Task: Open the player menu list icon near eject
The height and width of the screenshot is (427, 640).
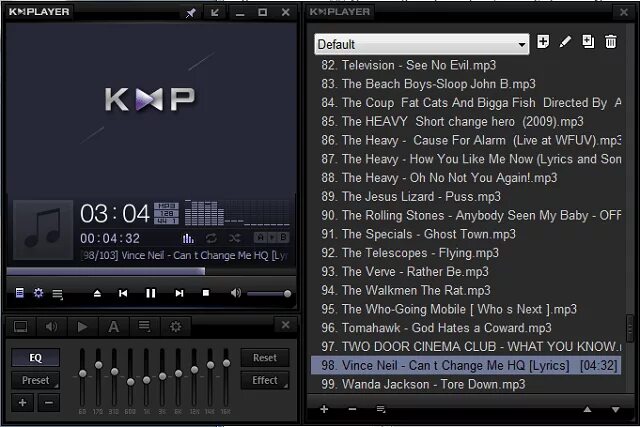Action: [58, 294]
